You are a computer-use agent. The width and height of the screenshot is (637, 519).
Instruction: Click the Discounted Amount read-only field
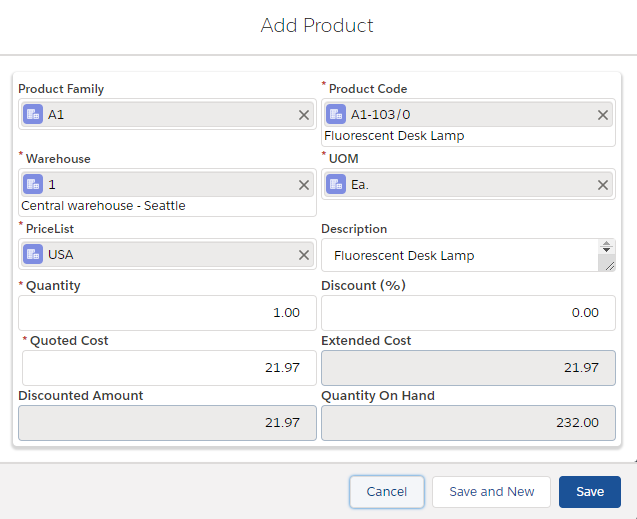[167, 423]
